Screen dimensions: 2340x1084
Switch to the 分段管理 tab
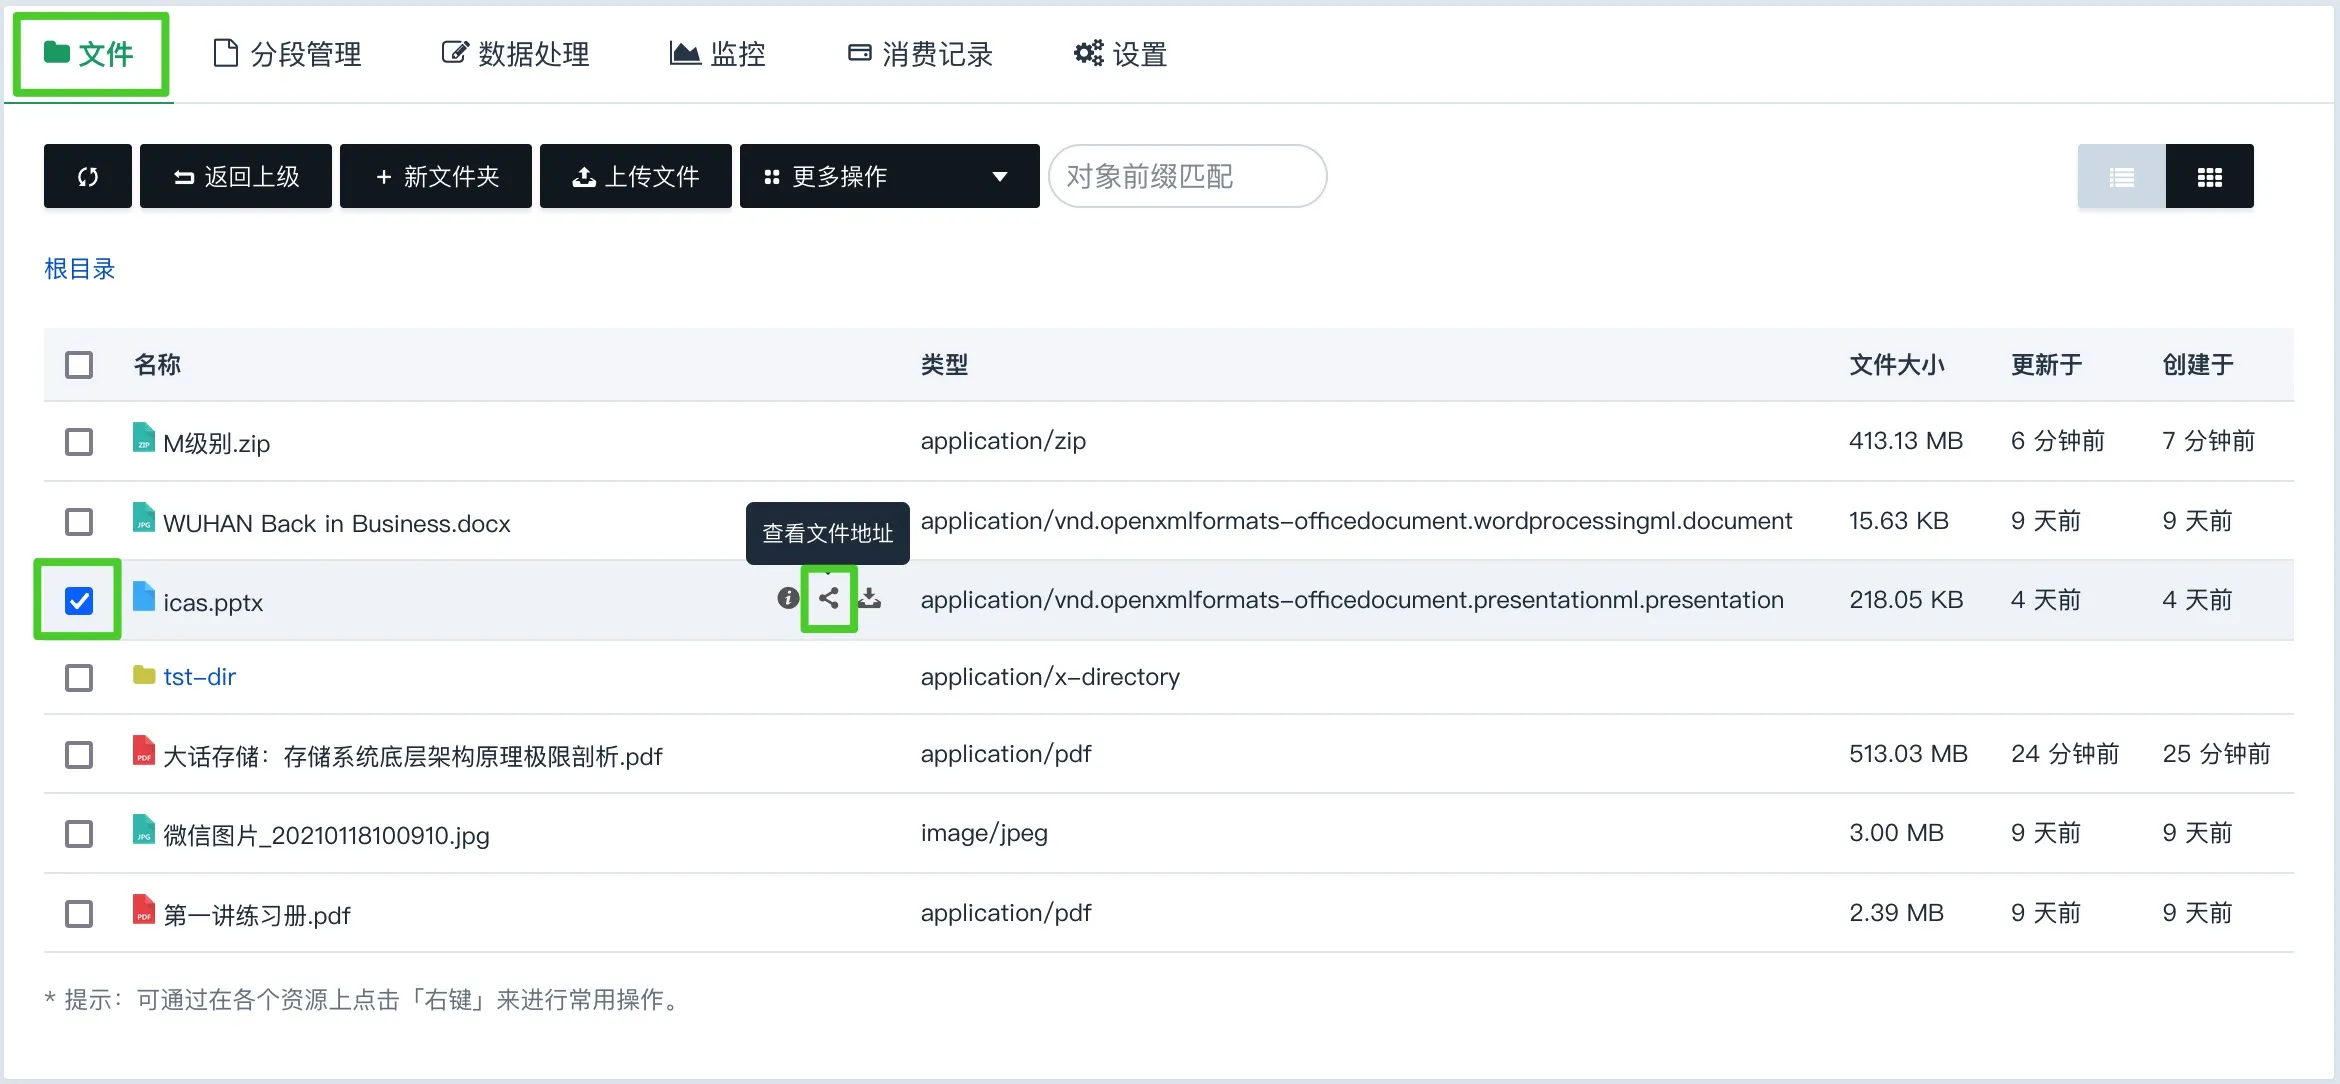[287, 54]
